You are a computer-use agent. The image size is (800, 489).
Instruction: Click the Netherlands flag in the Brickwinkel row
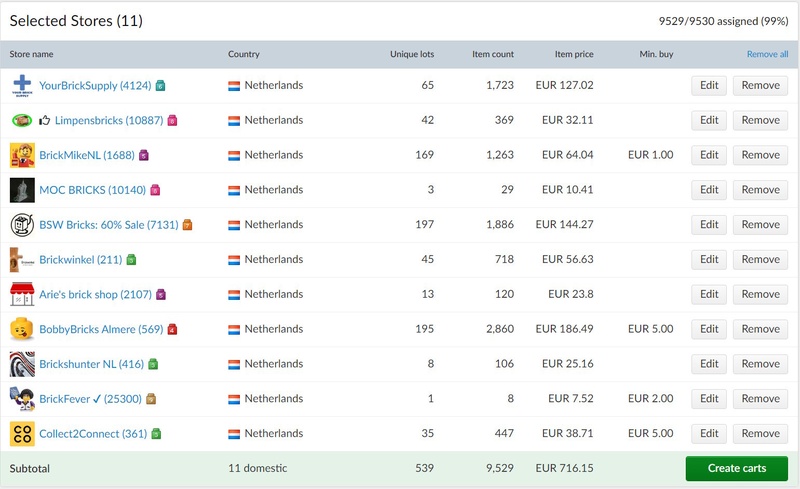[x=234, y=260]
